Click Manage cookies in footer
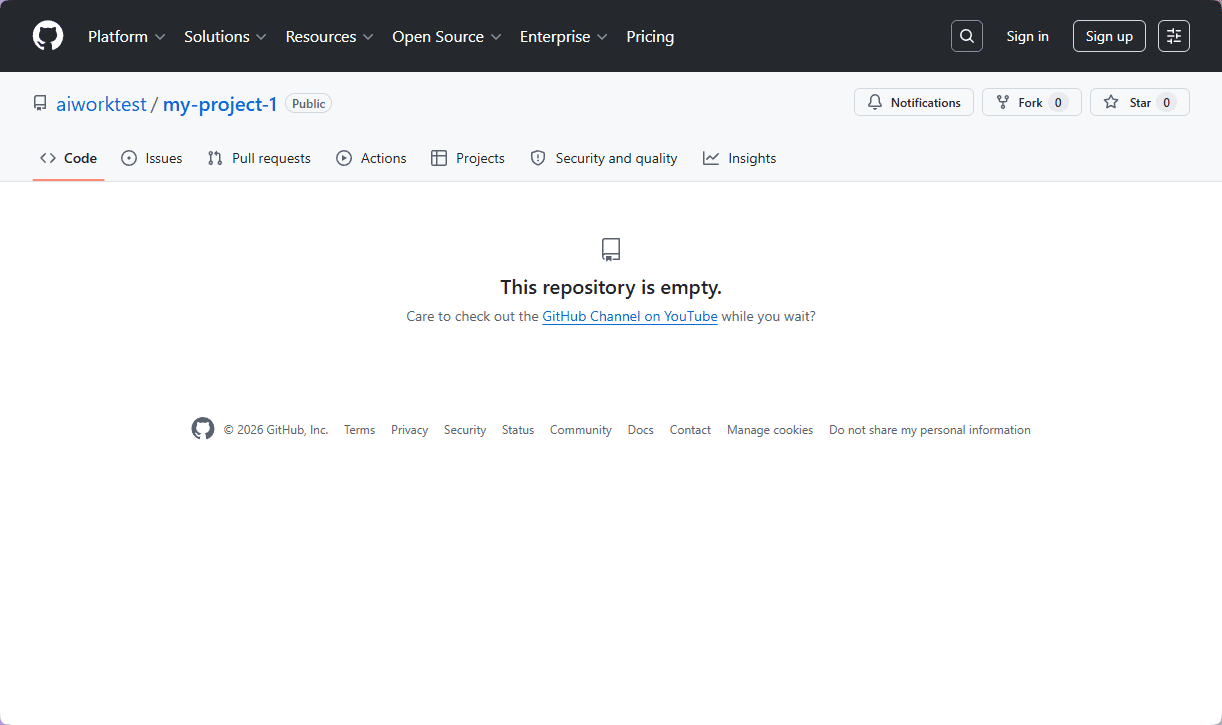The height and width of the screenshot is (725, 1222). click(770, 430)
